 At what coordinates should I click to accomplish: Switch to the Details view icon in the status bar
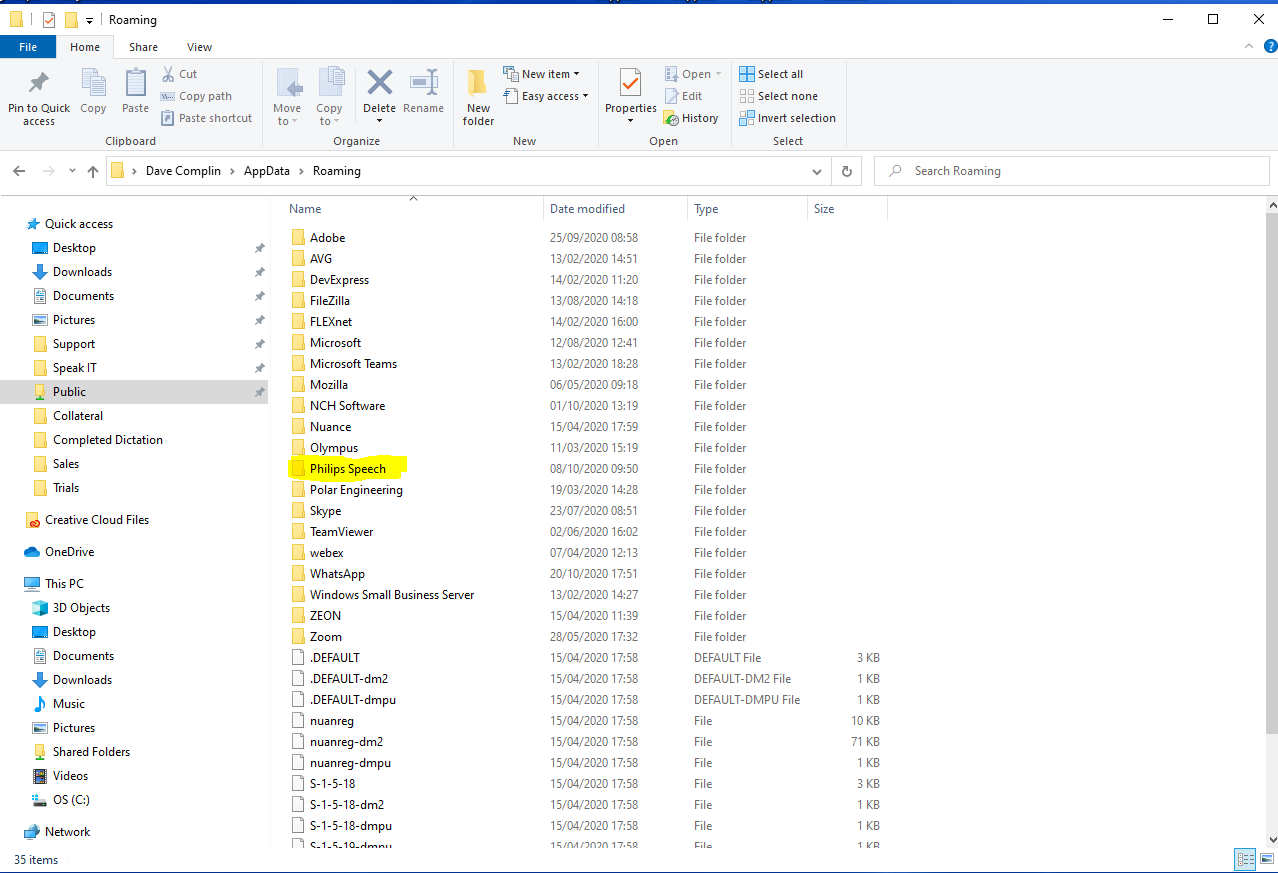pos(1245,859)
